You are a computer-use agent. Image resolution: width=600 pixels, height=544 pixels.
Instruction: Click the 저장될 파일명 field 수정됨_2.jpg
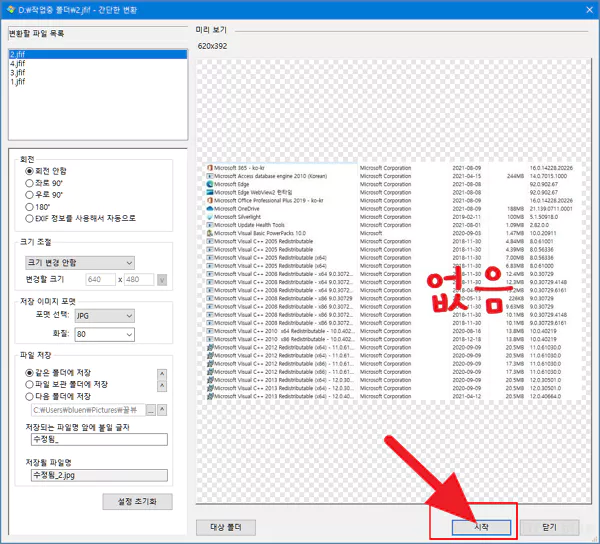99,476
